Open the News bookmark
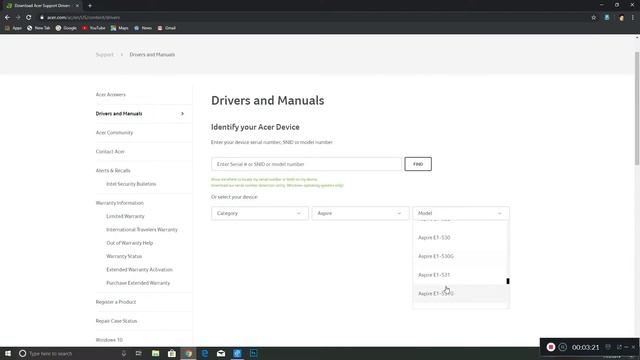Screen dimensions: 640x360 pyautogui.click(x=143, y=28)
